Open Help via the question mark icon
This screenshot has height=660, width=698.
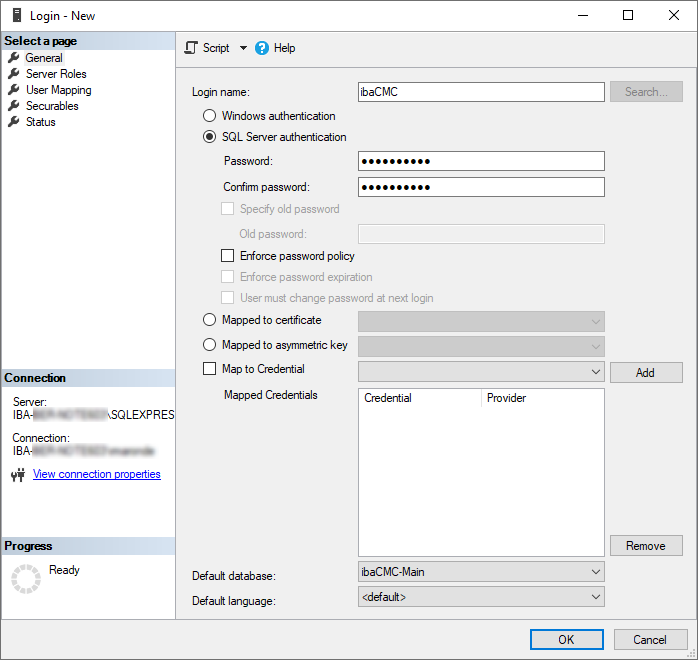[262, 48]
